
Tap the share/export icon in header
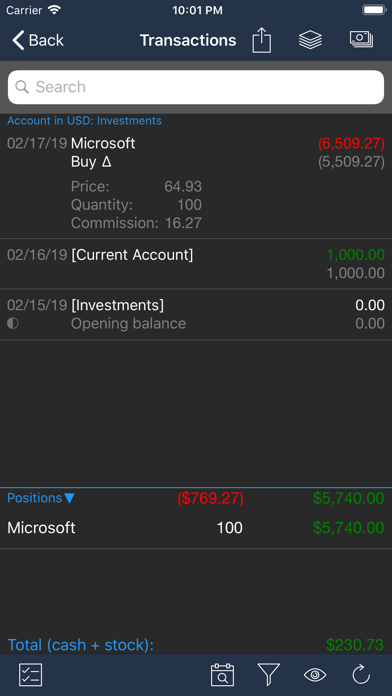(x=261, y=40)
